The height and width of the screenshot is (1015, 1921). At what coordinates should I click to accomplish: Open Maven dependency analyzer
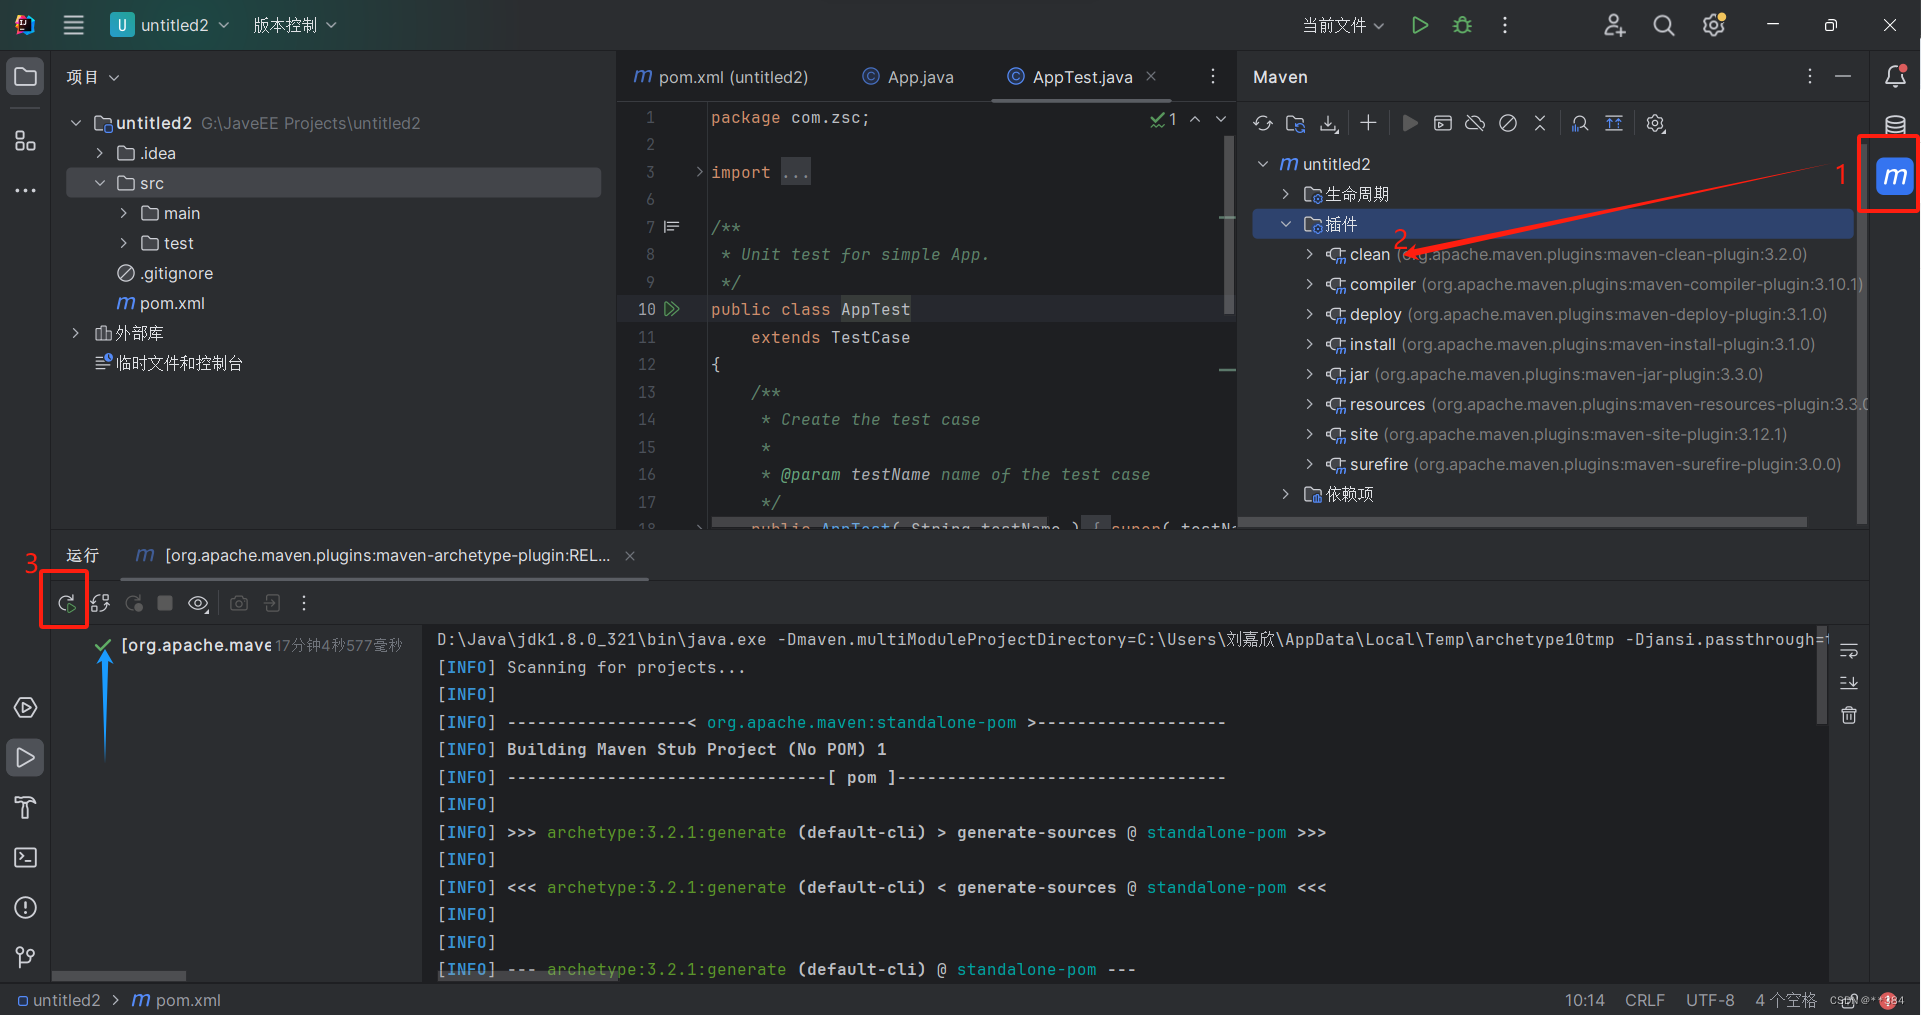coord(1580,123)
